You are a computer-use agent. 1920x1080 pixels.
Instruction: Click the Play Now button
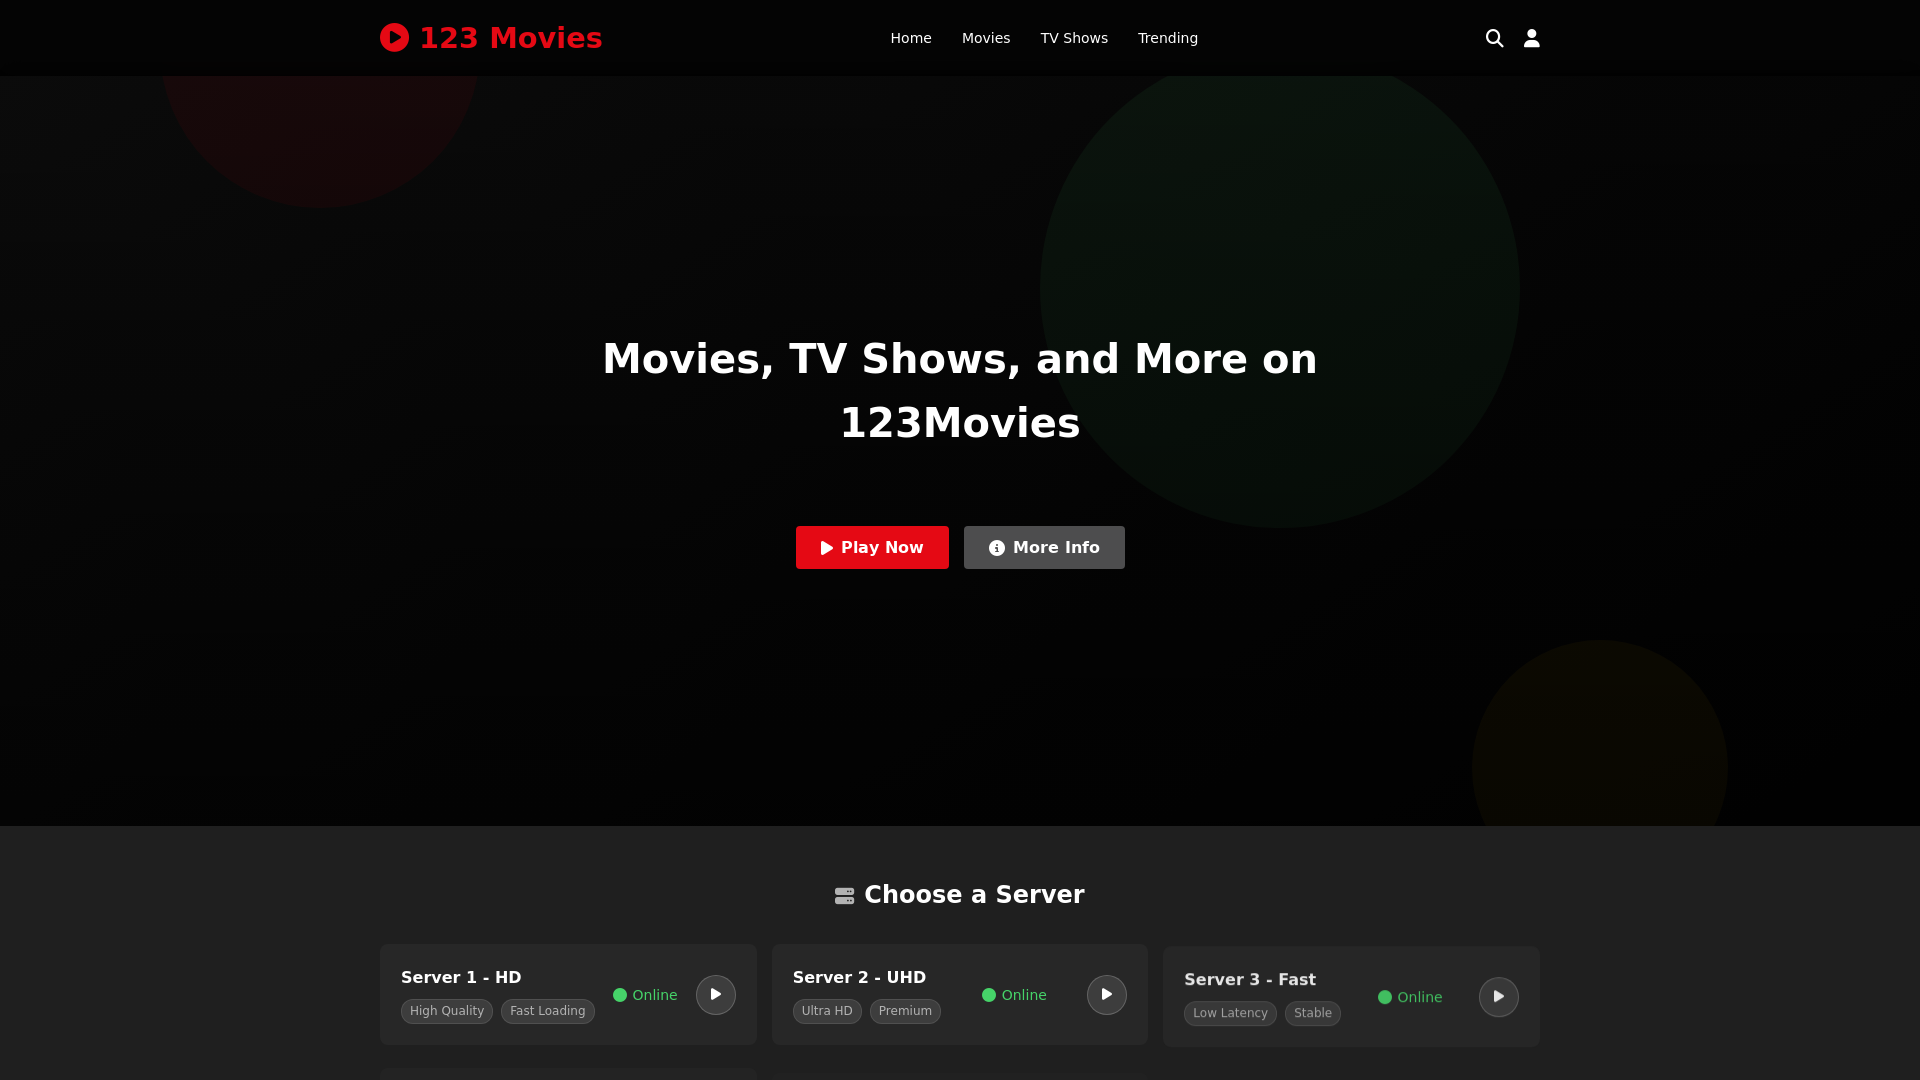coord(872,547)
